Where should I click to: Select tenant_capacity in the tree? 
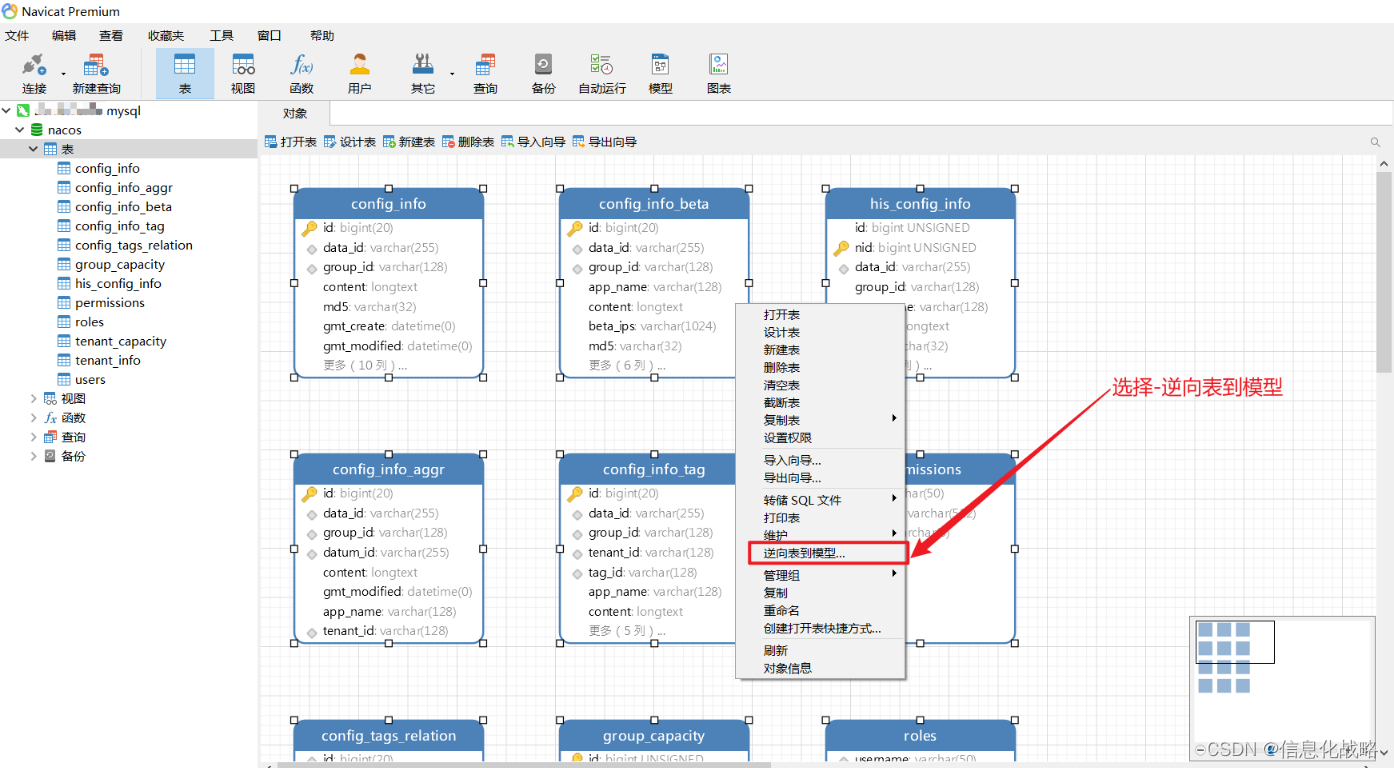(121, 341)
